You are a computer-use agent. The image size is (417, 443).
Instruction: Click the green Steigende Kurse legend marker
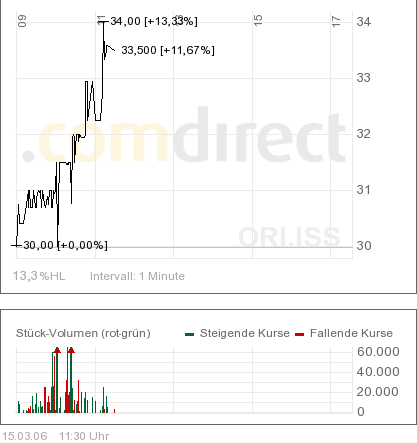[x=189, y=334]
